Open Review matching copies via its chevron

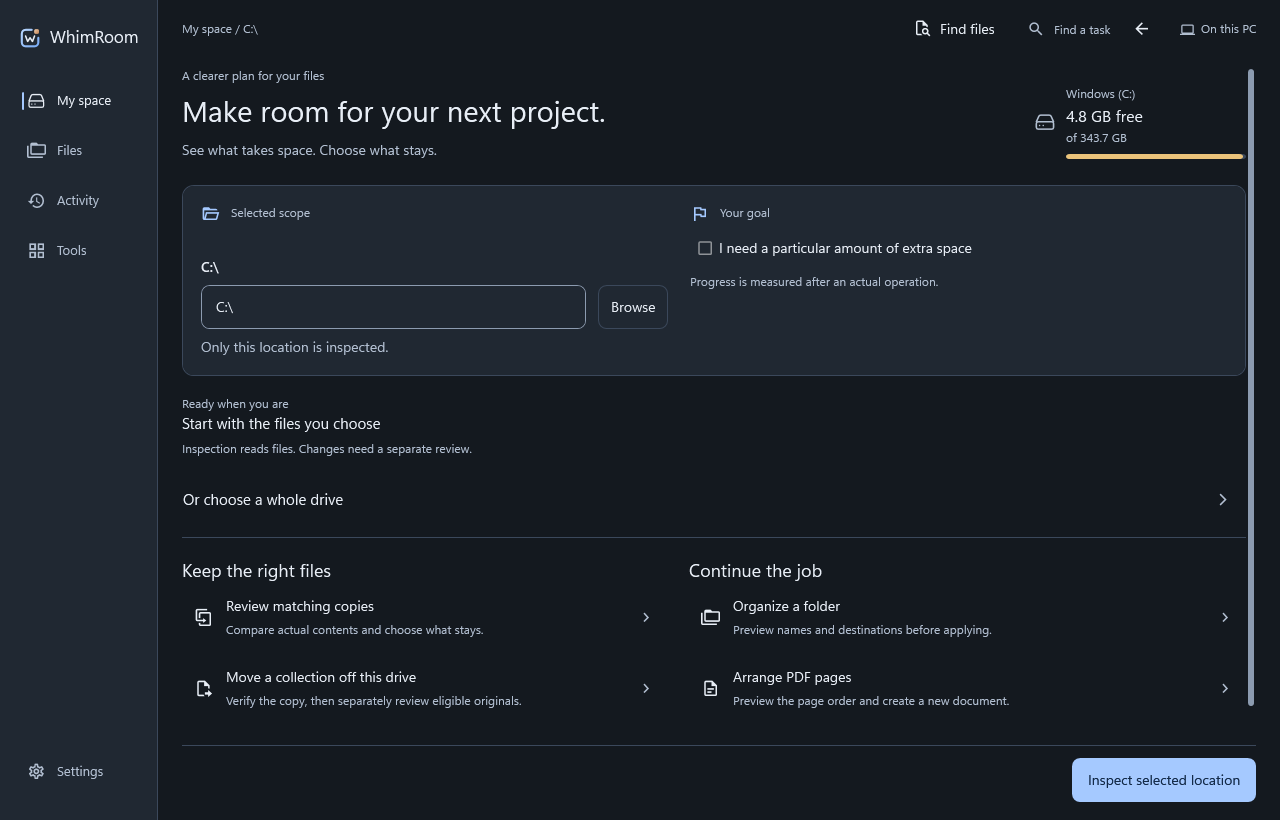pos(646,617)
